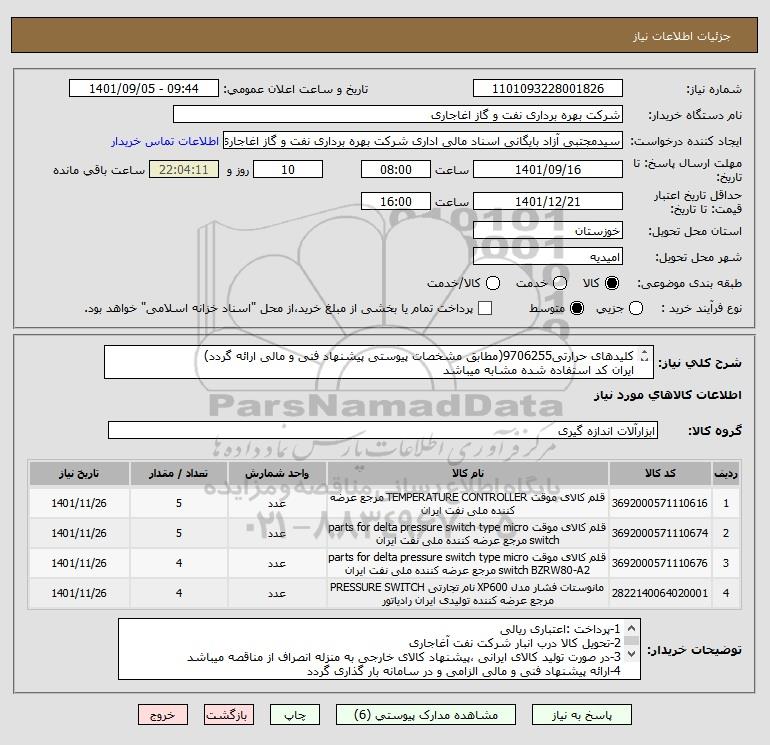Click need date in row 4
Viewport: 770px width, 745px height.
pyautogui.click(x=79, y=593)
